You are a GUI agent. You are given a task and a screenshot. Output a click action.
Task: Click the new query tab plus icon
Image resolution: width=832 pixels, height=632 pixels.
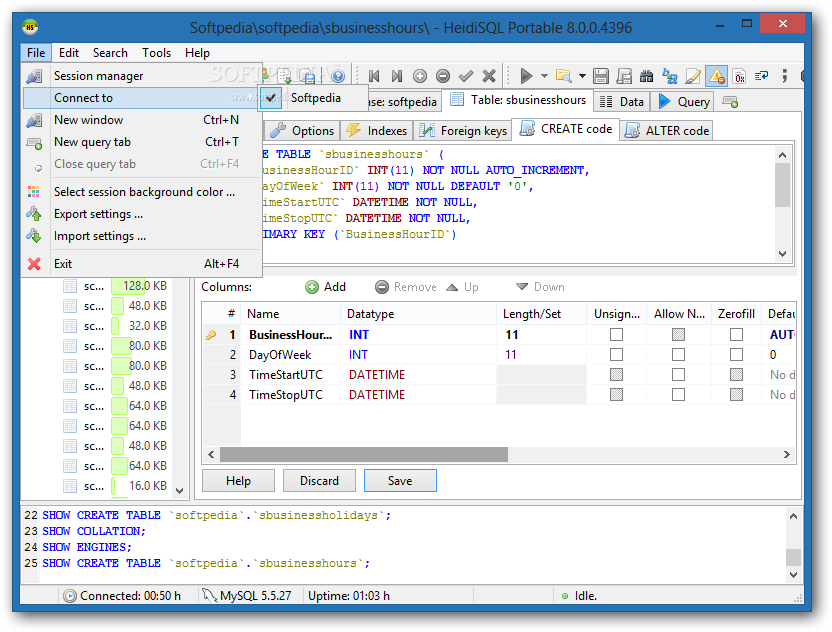coord(731,102)
